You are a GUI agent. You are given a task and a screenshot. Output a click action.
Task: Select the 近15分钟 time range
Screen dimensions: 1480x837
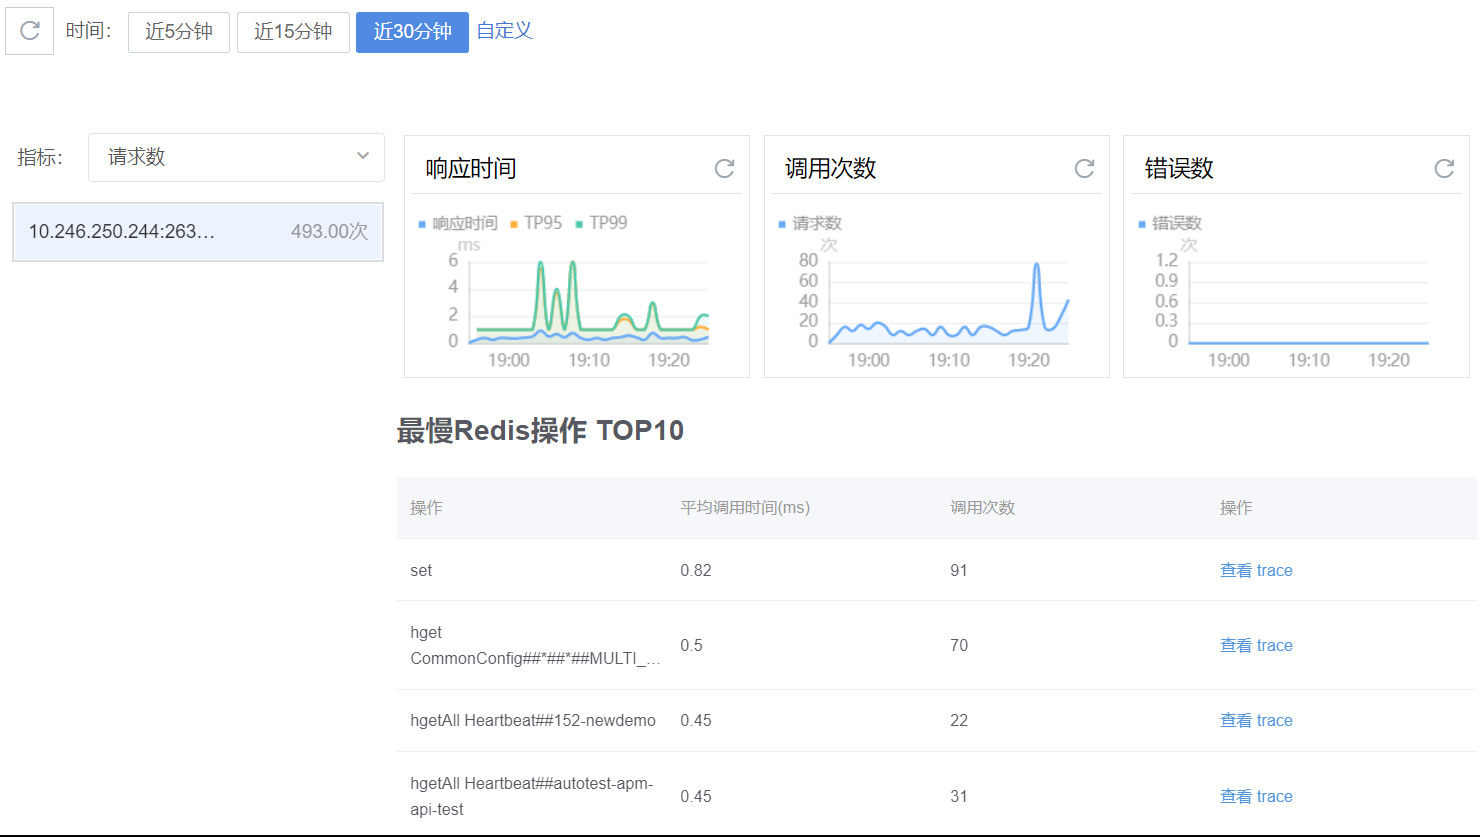click(x=293, y=32)
